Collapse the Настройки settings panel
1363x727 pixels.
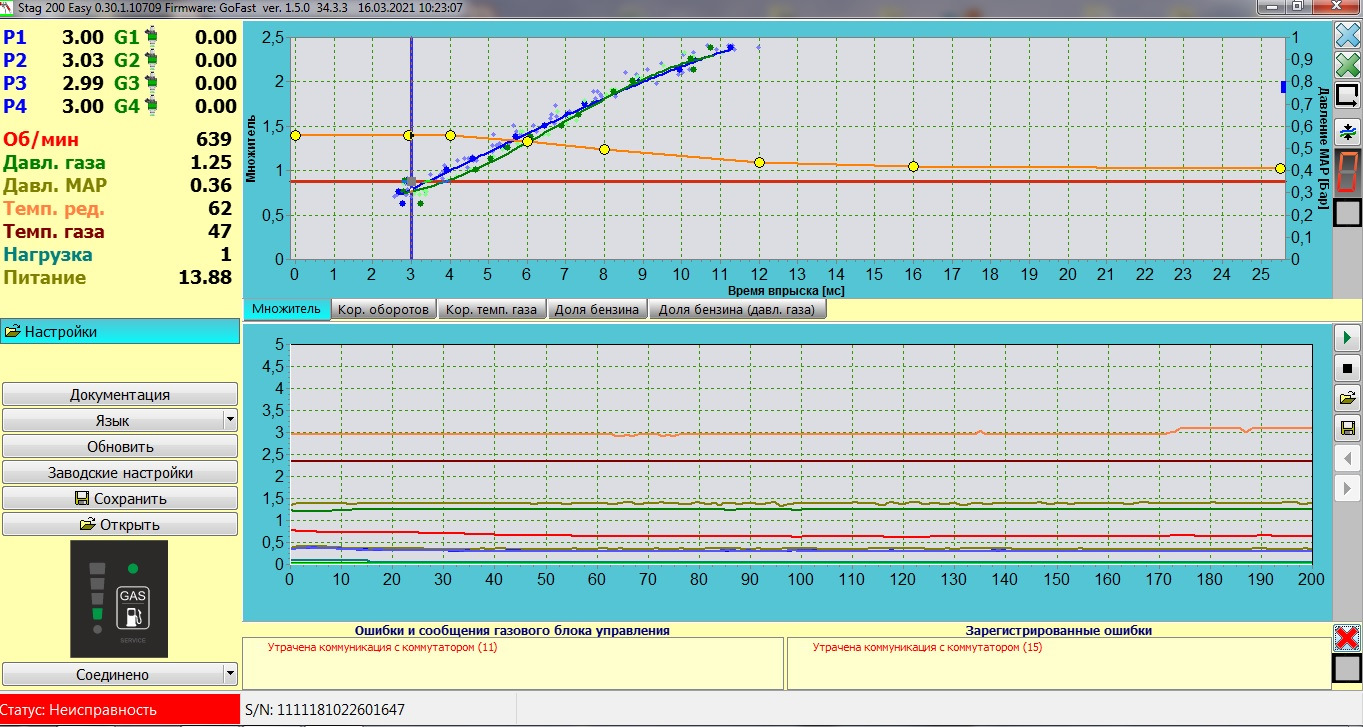point(120,332)
